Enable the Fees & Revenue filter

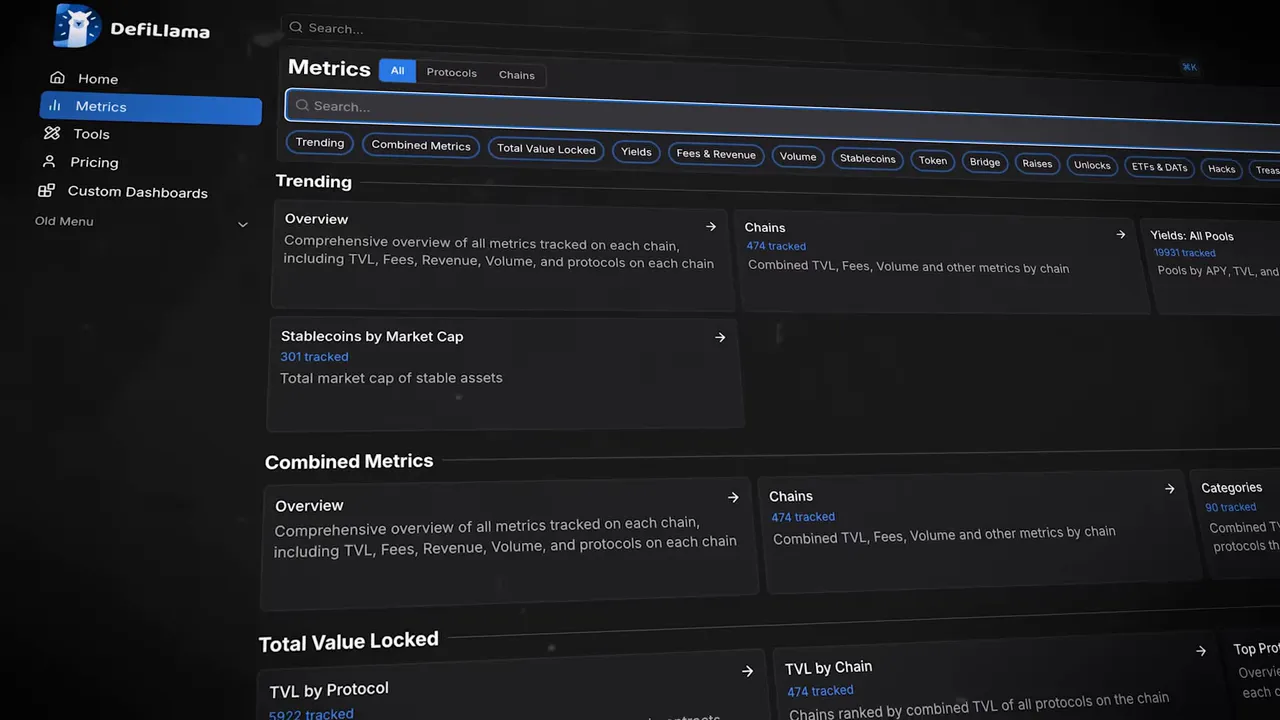(x=715, y=153)
